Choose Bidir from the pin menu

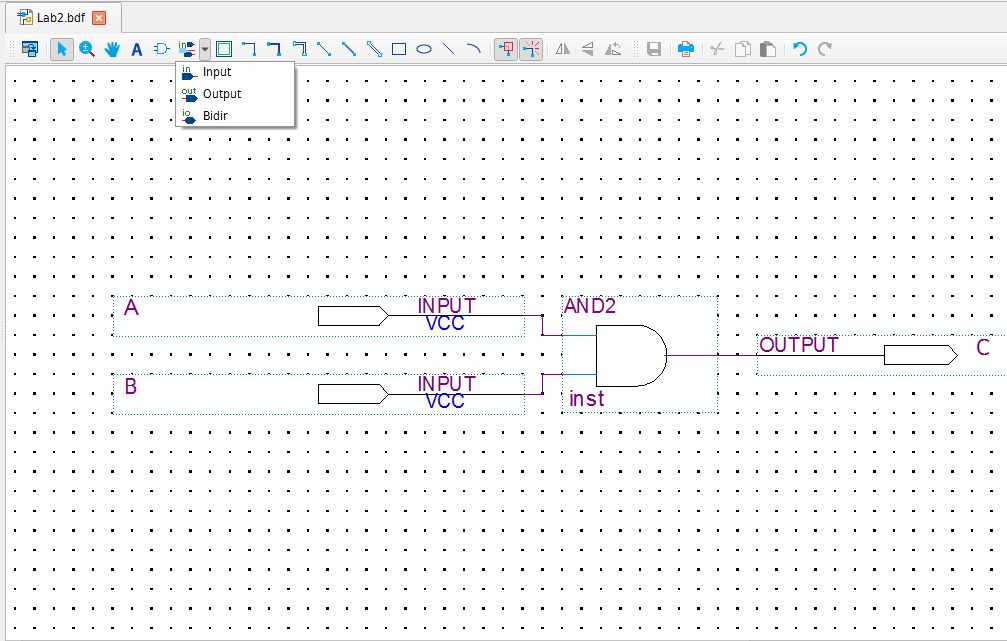(x=235, y=116)
